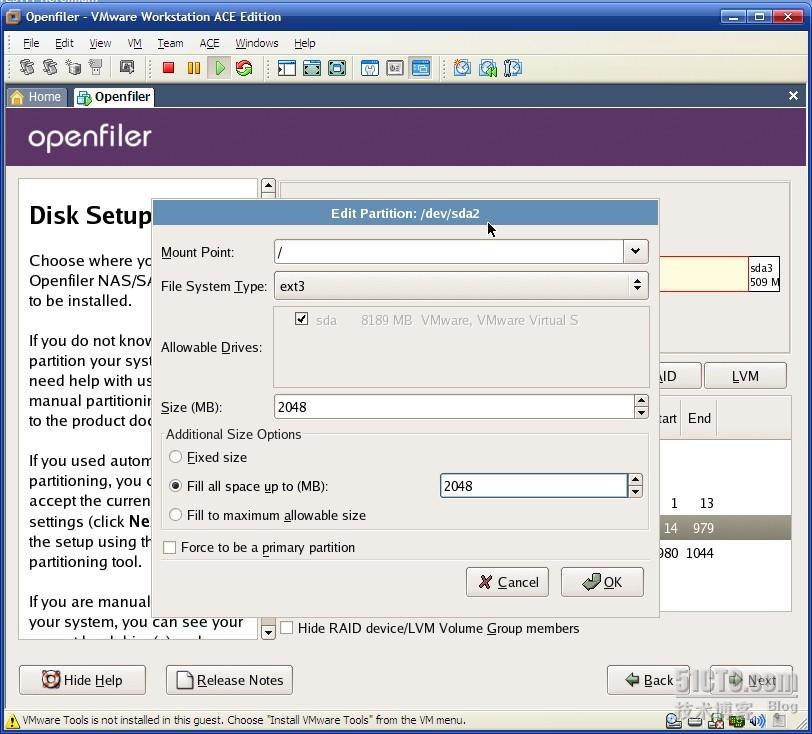Open the Edit menu
The height and width of the screenshot is (734, 812).
[x=64, y=43]
